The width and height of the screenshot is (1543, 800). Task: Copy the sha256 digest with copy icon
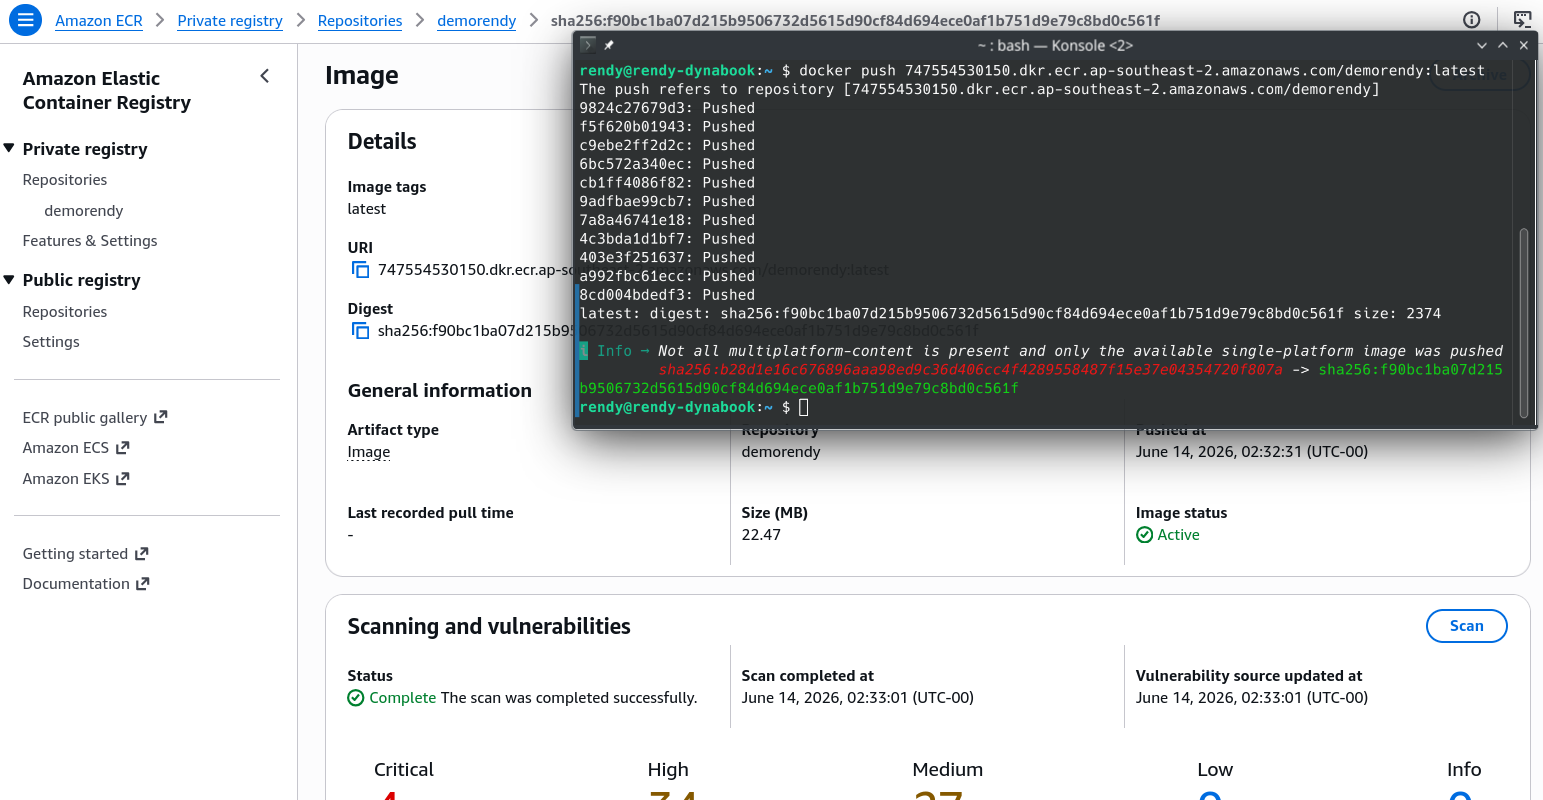[361, 331]
